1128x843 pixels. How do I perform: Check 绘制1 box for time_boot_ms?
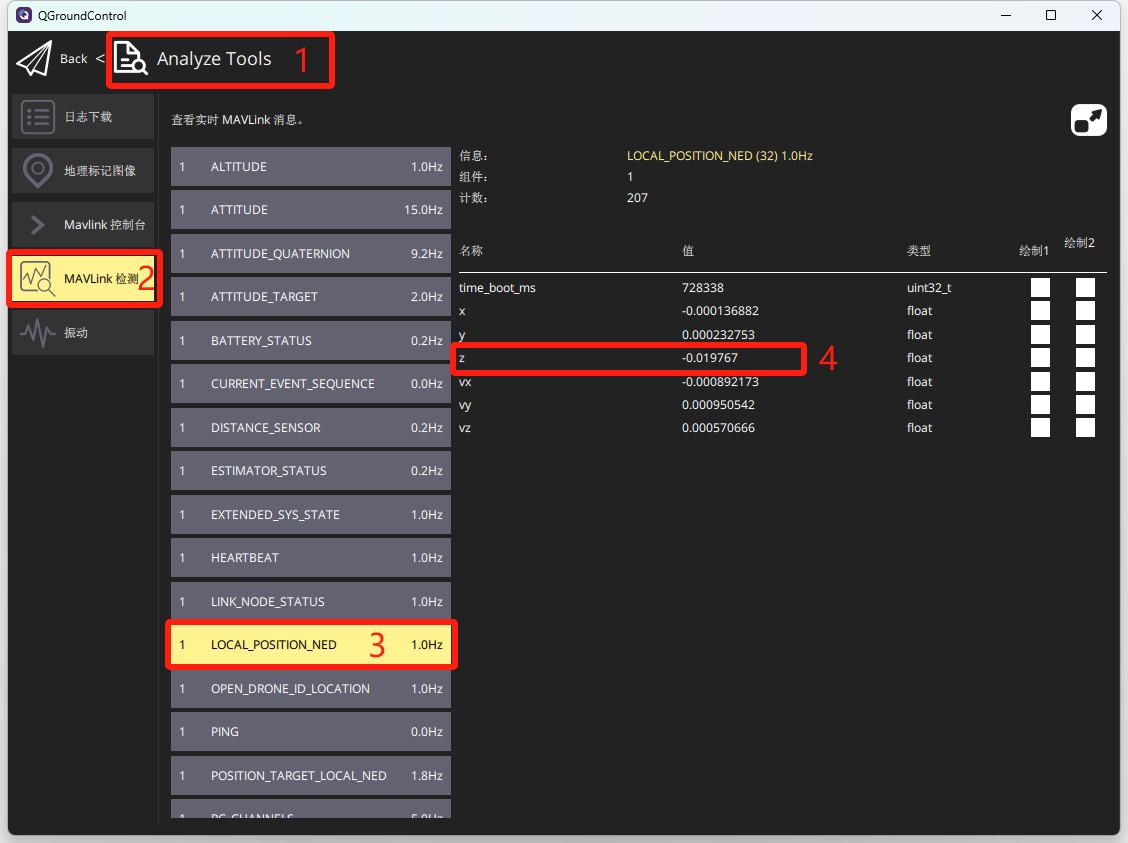pos(1040,288)
